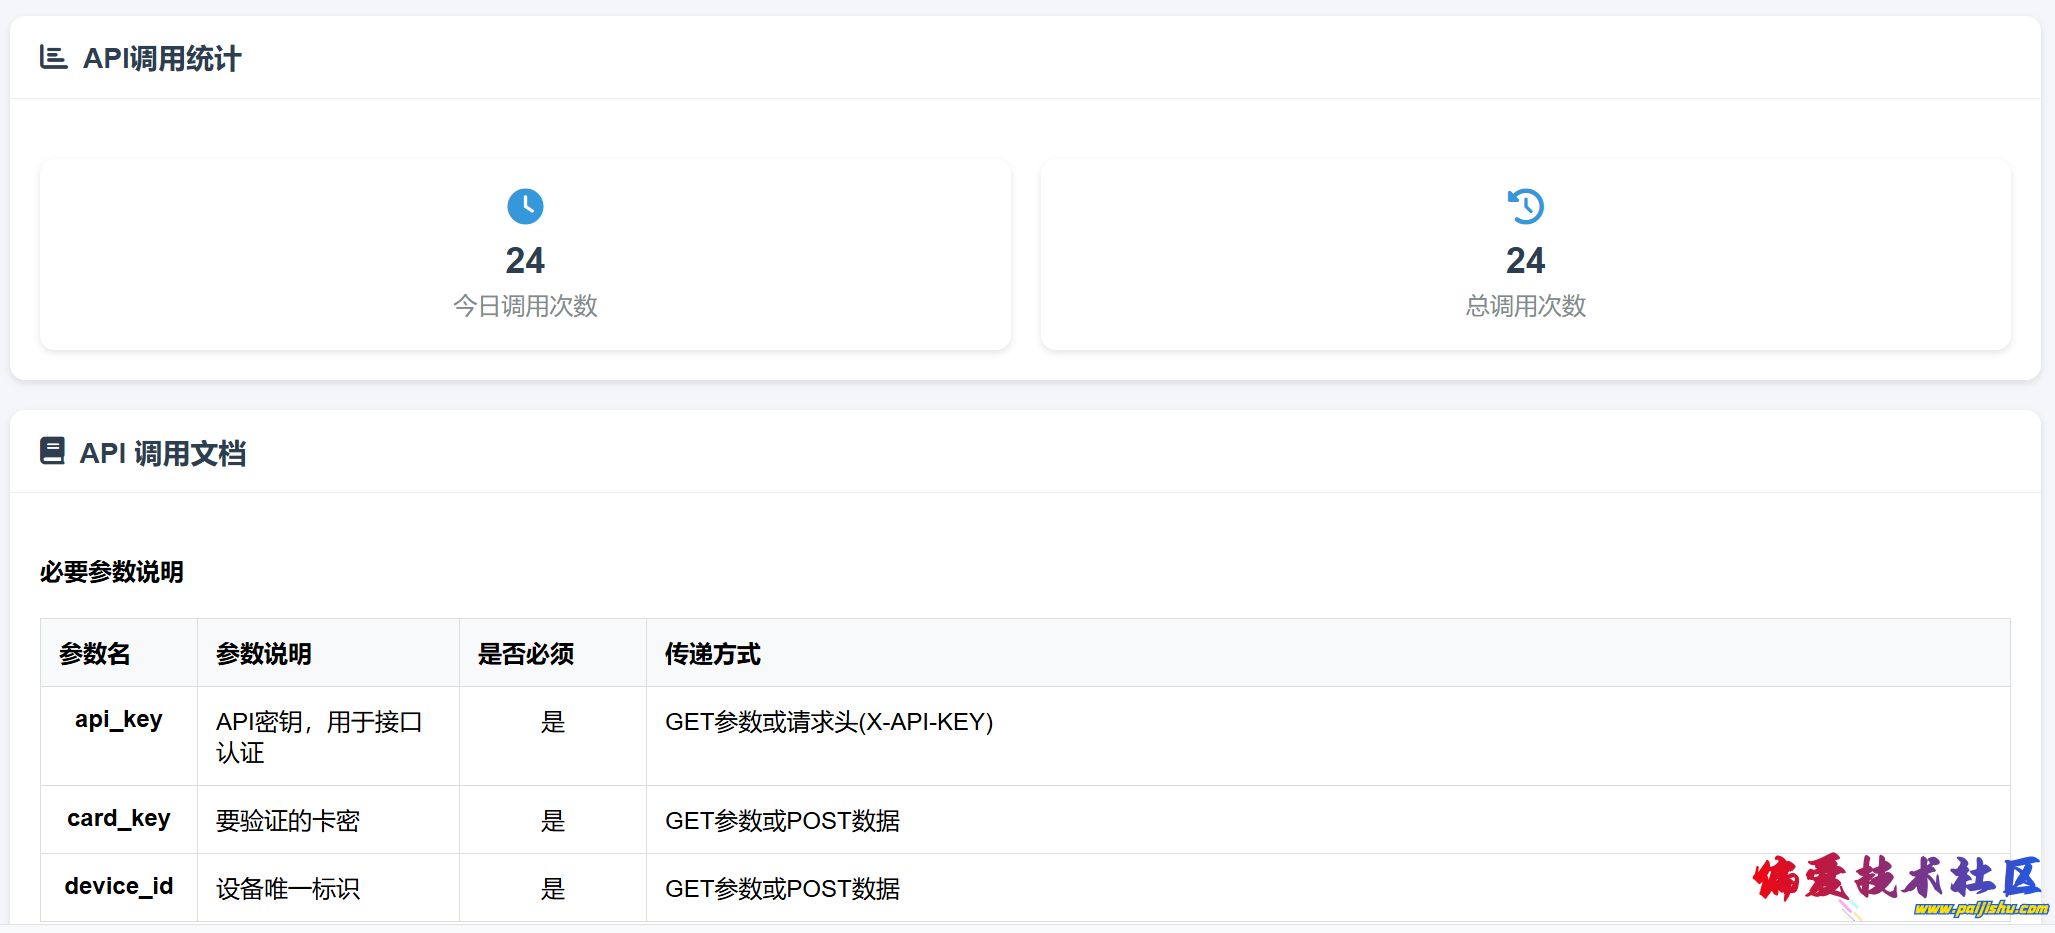The width and height of the screenshot is (2055, 933).
Task: Open the www.paijishu.com watermark link
Action: (x=1980, y=909)
